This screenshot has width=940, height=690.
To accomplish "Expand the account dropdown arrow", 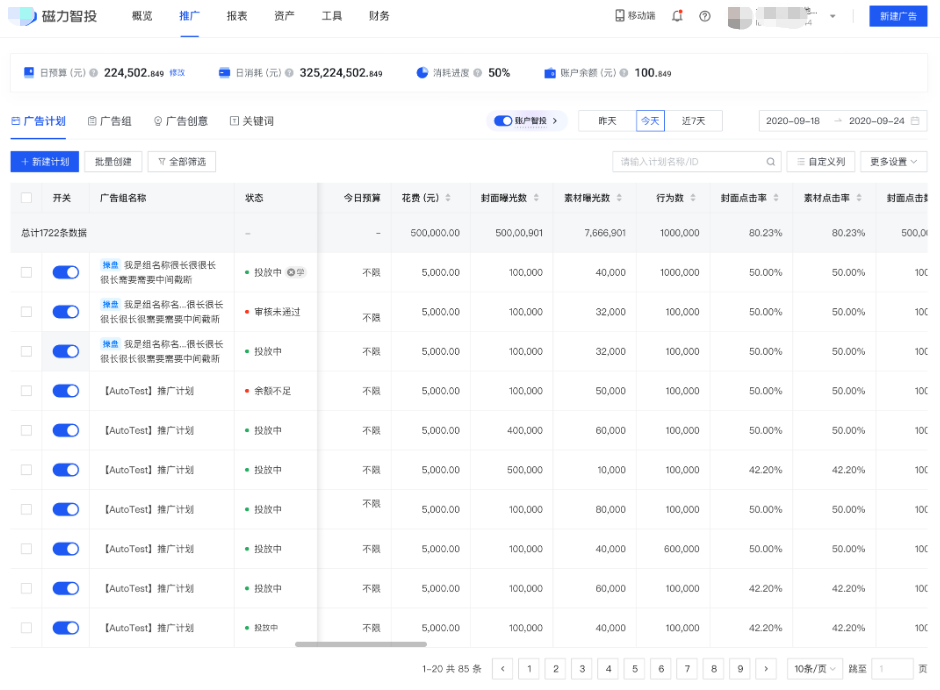I will coord(832,16).
